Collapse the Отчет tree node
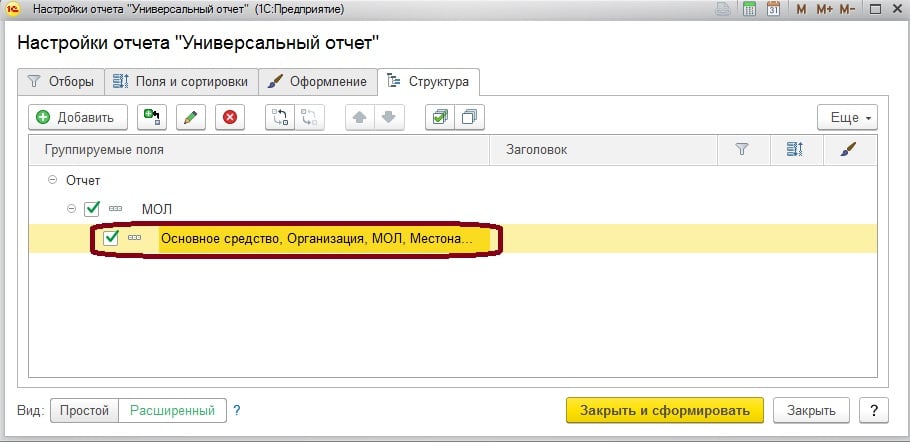The width and height of the screenshot is (910, 444). pyautogui.click(x=52, y=181)
